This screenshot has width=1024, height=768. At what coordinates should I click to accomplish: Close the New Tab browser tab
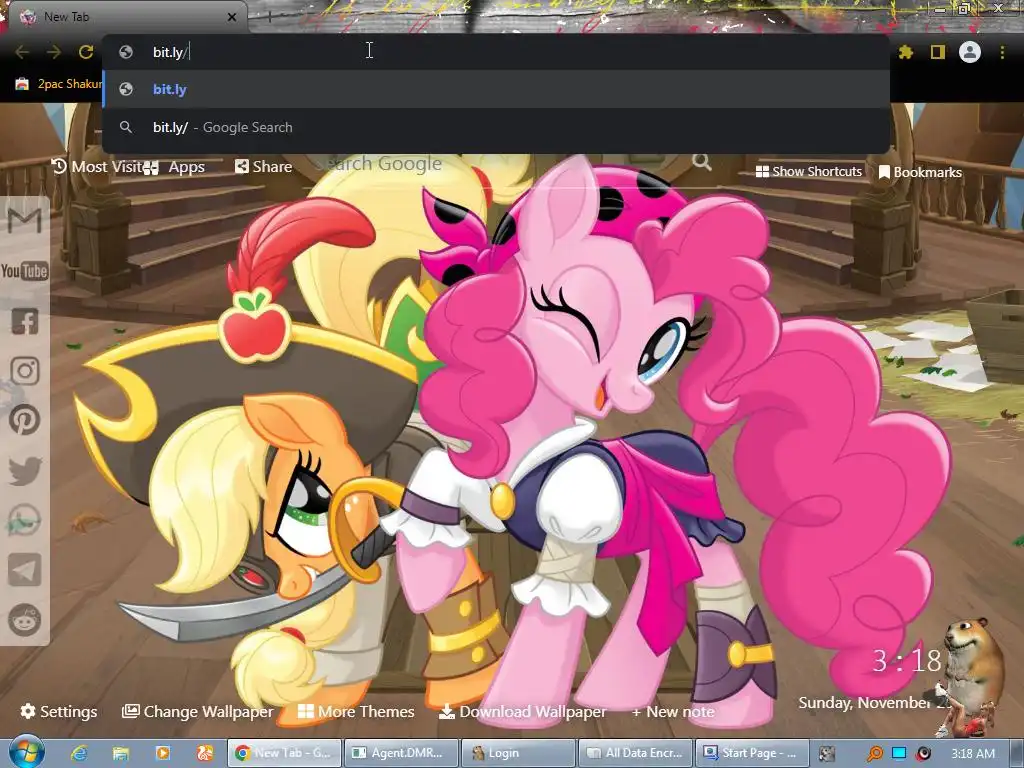tap(232, 17)
